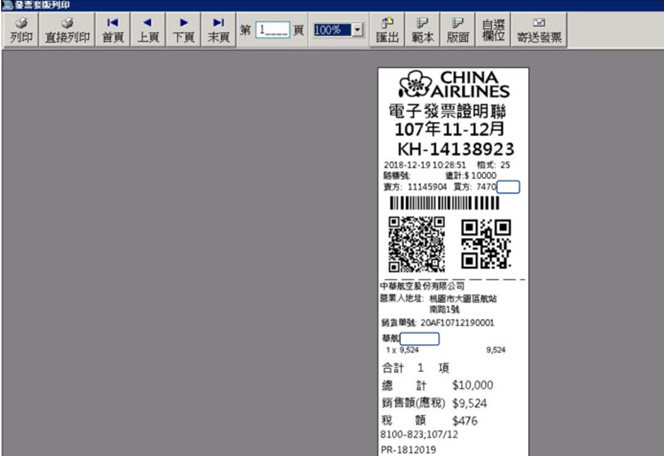Expand the 100% zoom dropdown arrow

358,31
